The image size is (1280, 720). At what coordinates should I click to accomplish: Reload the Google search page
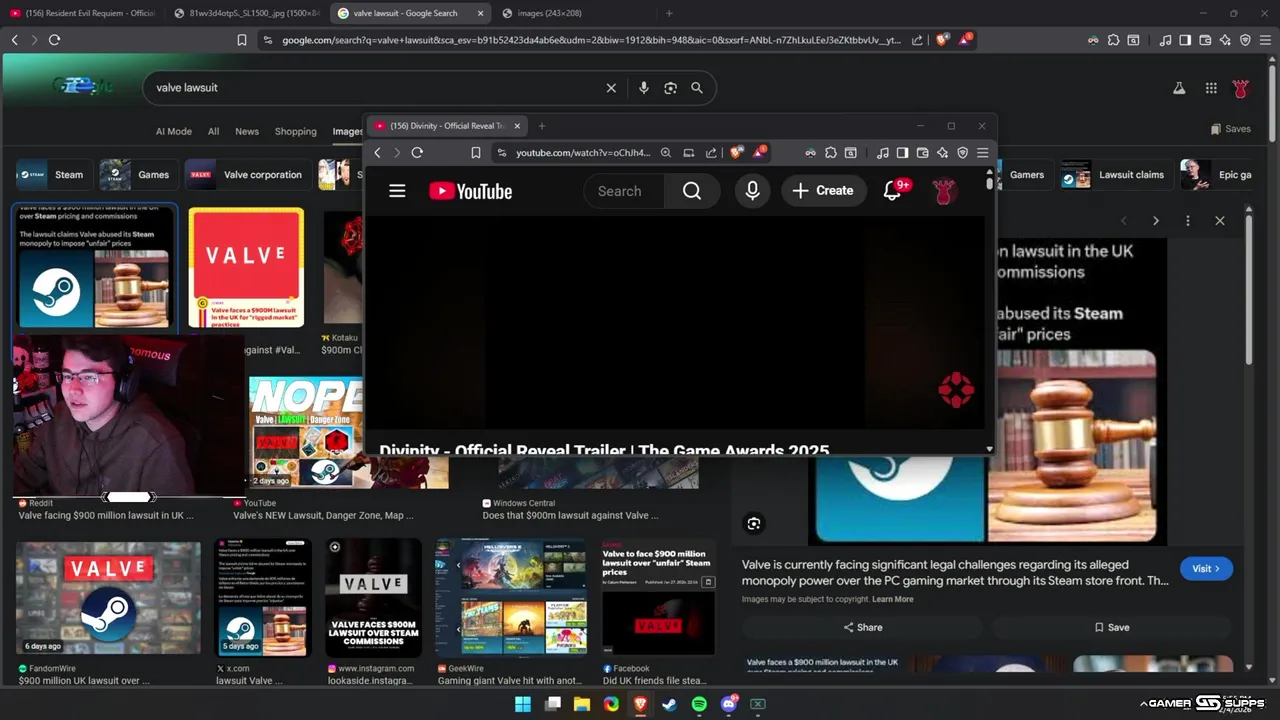pyautogui.click(x=54, y=40)
